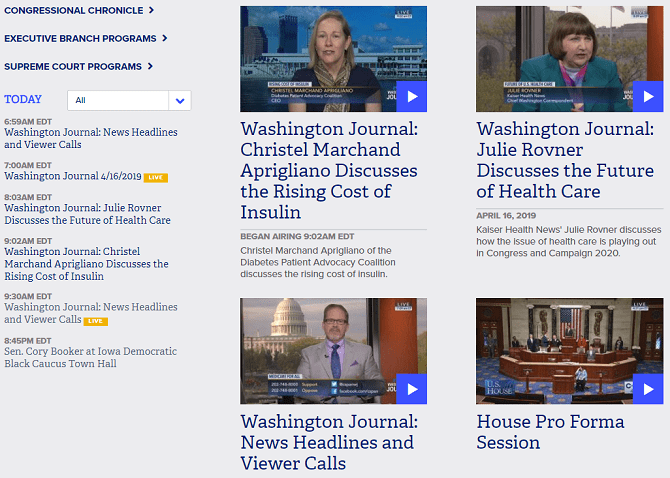Image resolution: width=670 pixels, height=478 pixels.
Task: Open Congressional Chronicle section
Action: tap(73, 10)
